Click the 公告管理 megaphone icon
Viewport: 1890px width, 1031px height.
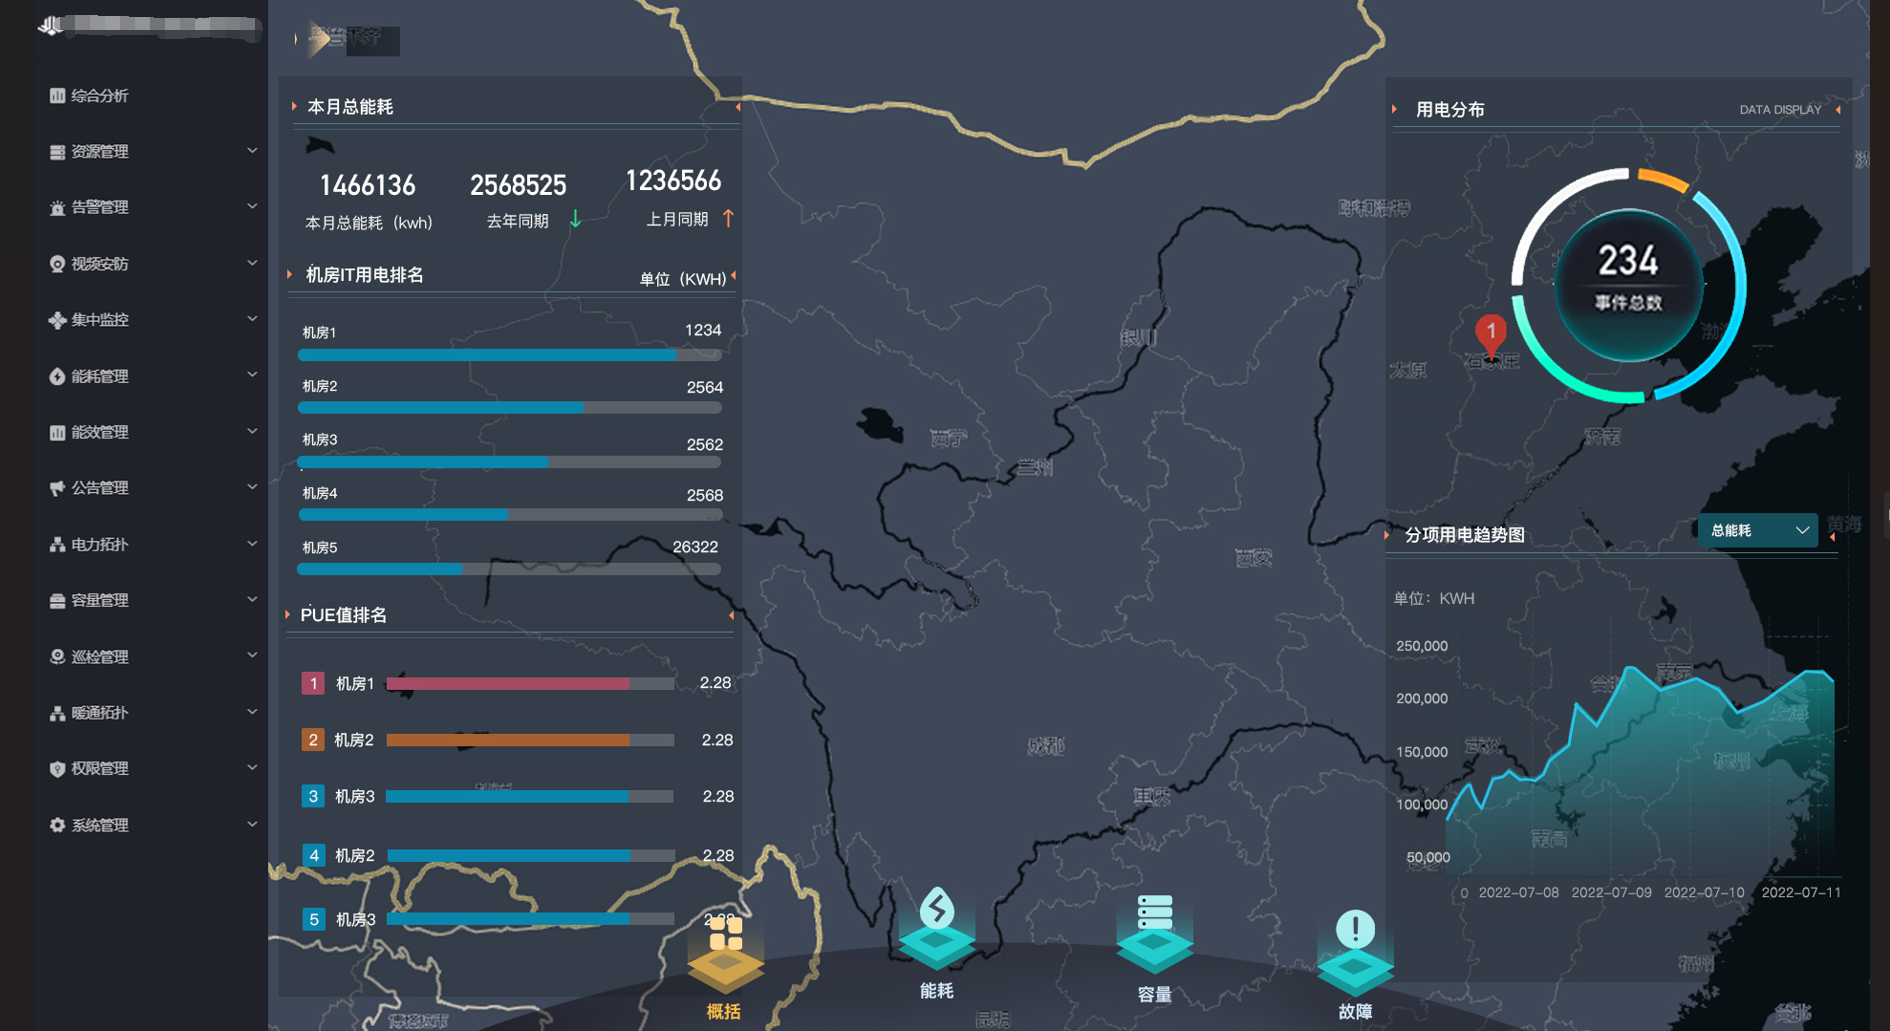pos(57,488)
